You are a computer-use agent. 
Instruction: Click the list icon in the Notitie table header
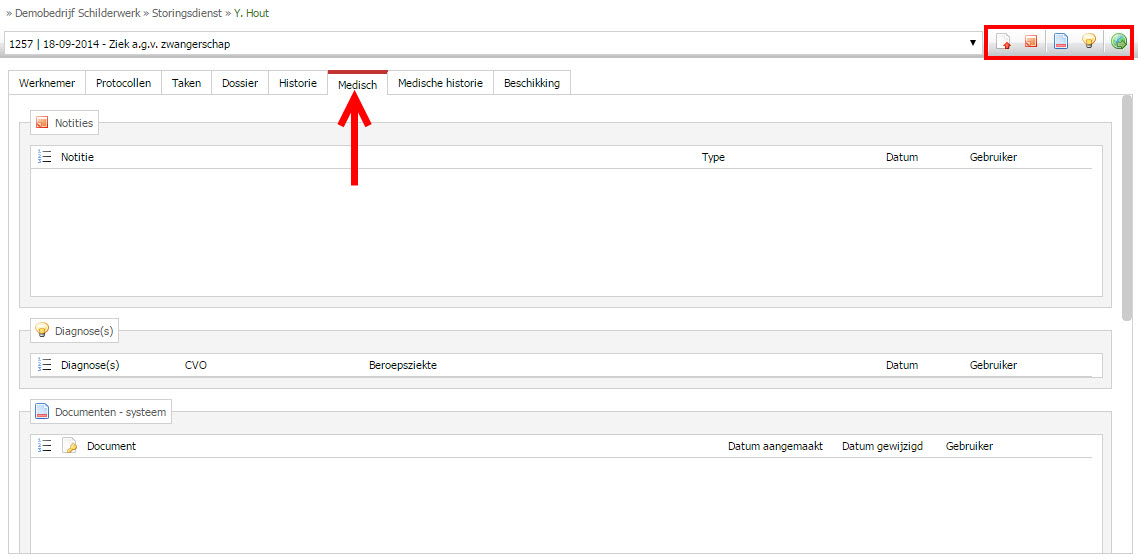pos(44,157)
